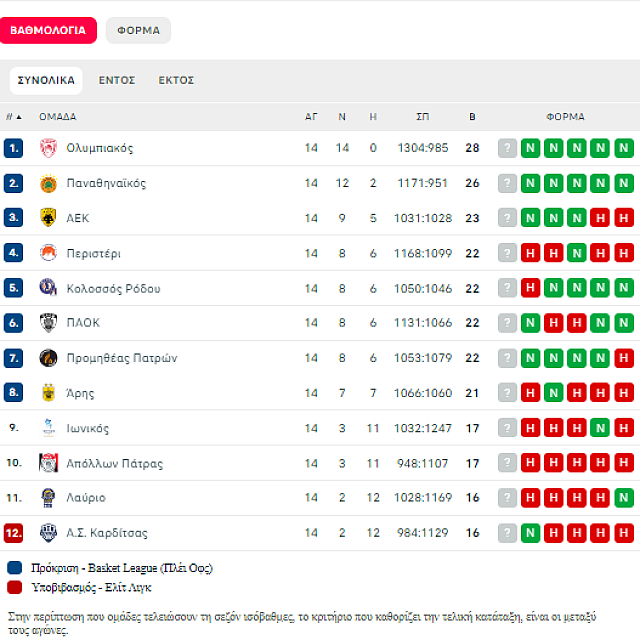Click the Απόλλων Πάτρας team logo

coord(48,463)
